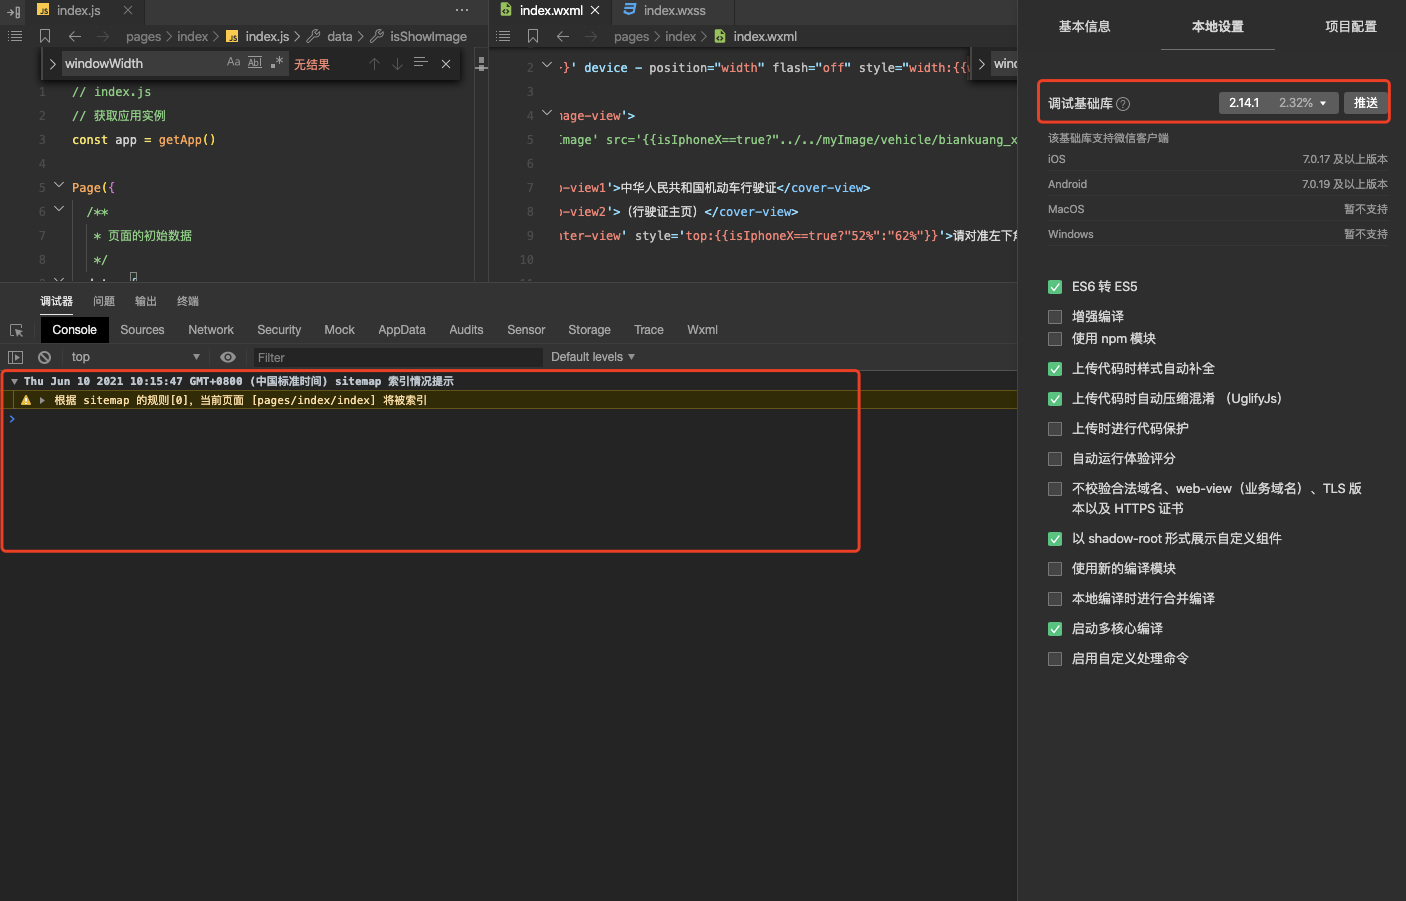Collapse the Page({ fold arrow on line 5
This screenshot has width=1406, height=901.
click(59, 185)
